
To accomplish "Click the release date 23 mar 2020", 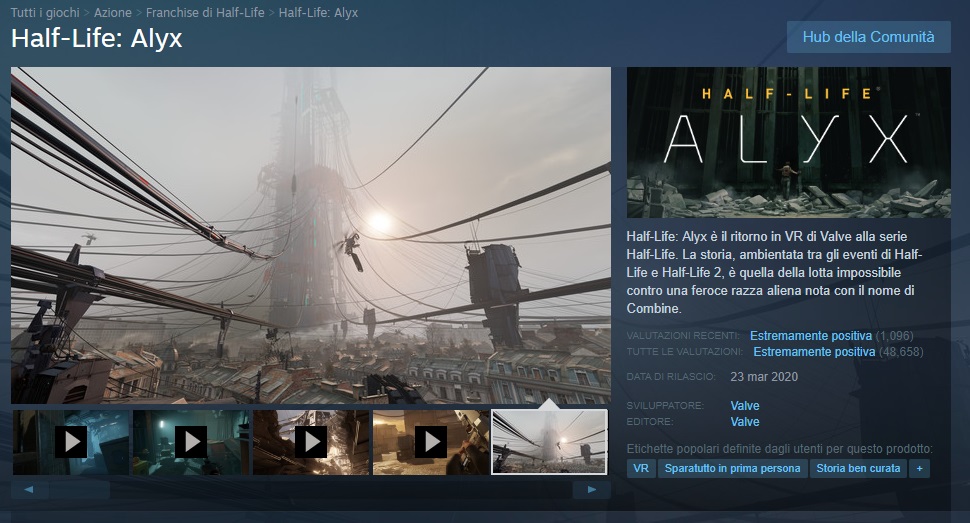I will tap(764, 377).
